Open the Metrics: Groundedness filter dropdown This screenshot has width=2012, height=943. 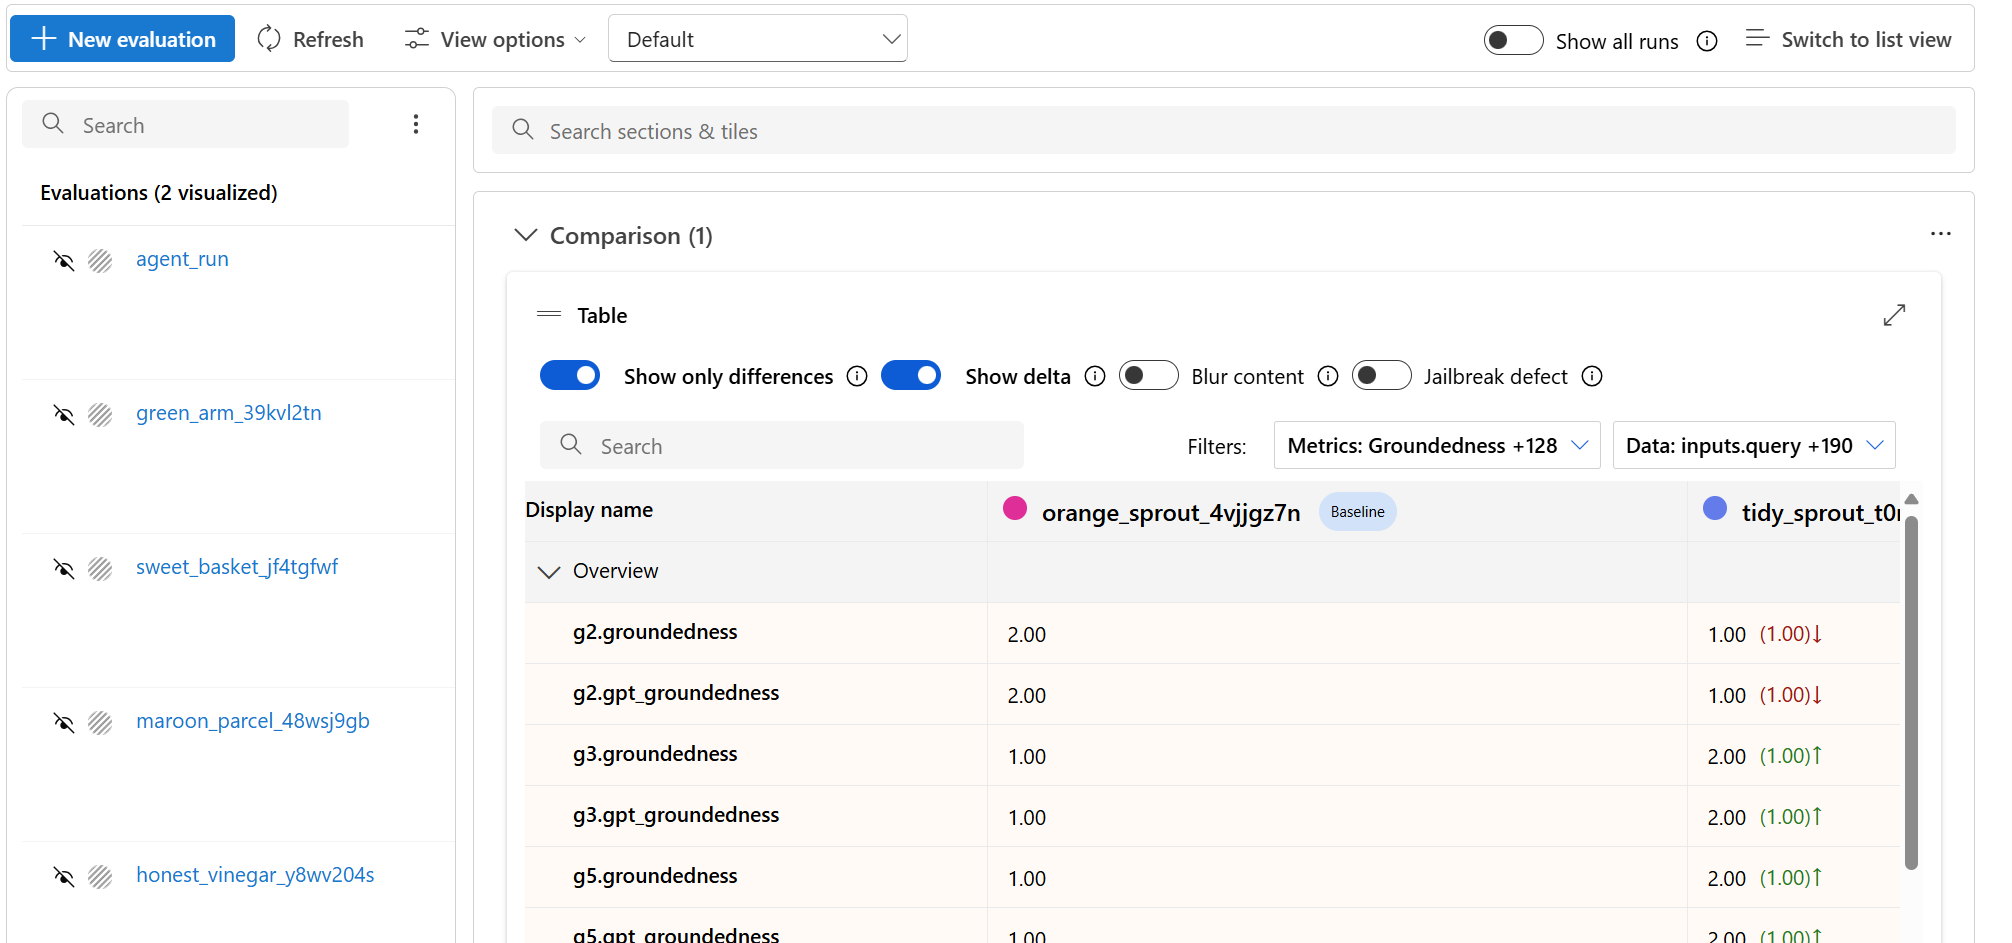tap(1436, 445)
